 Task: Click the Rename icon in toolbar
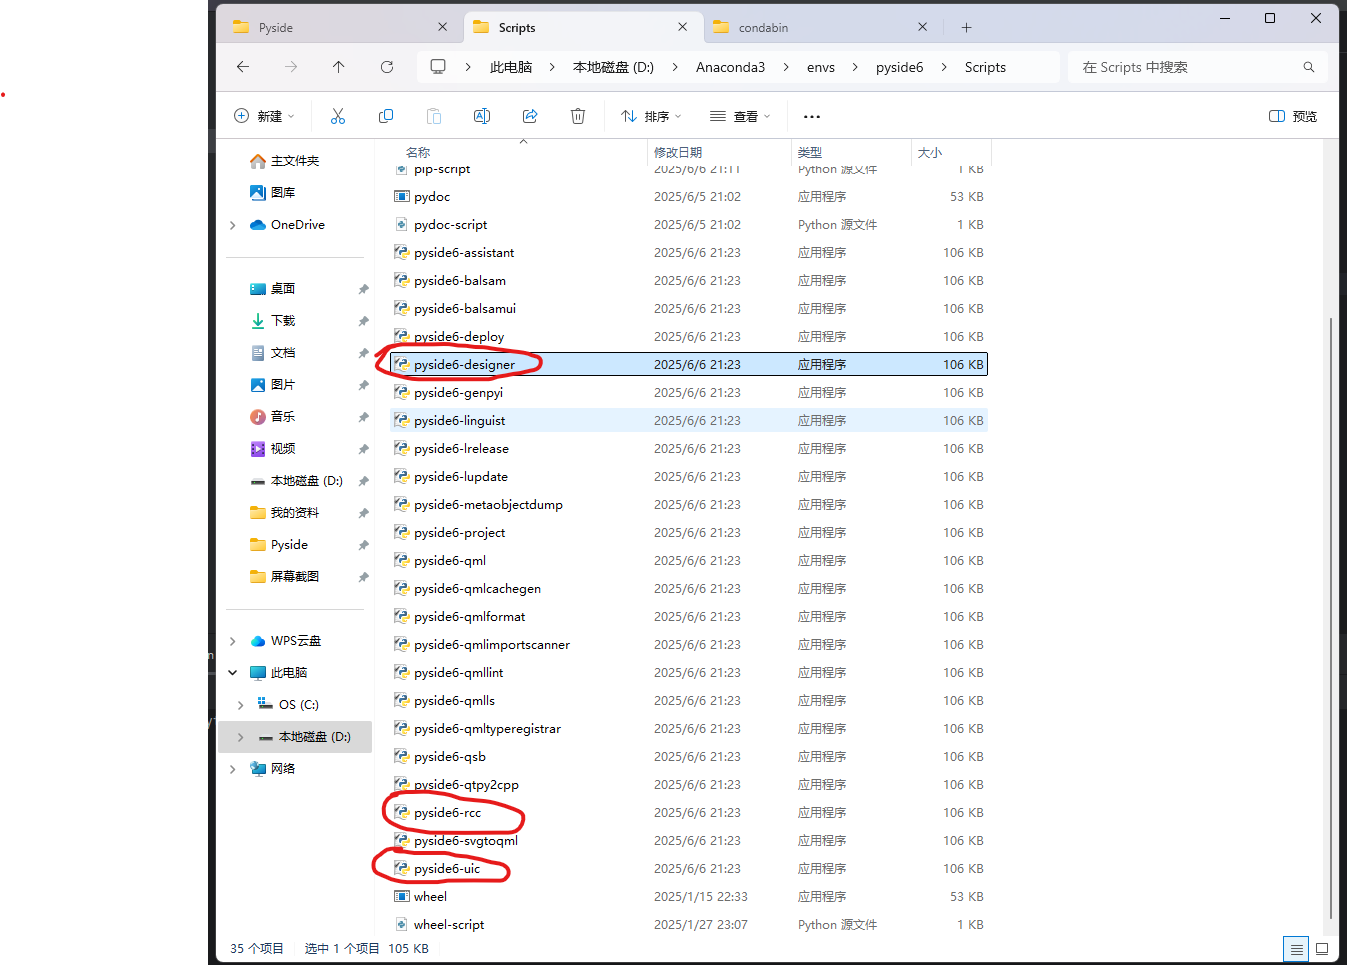point(482,116)
